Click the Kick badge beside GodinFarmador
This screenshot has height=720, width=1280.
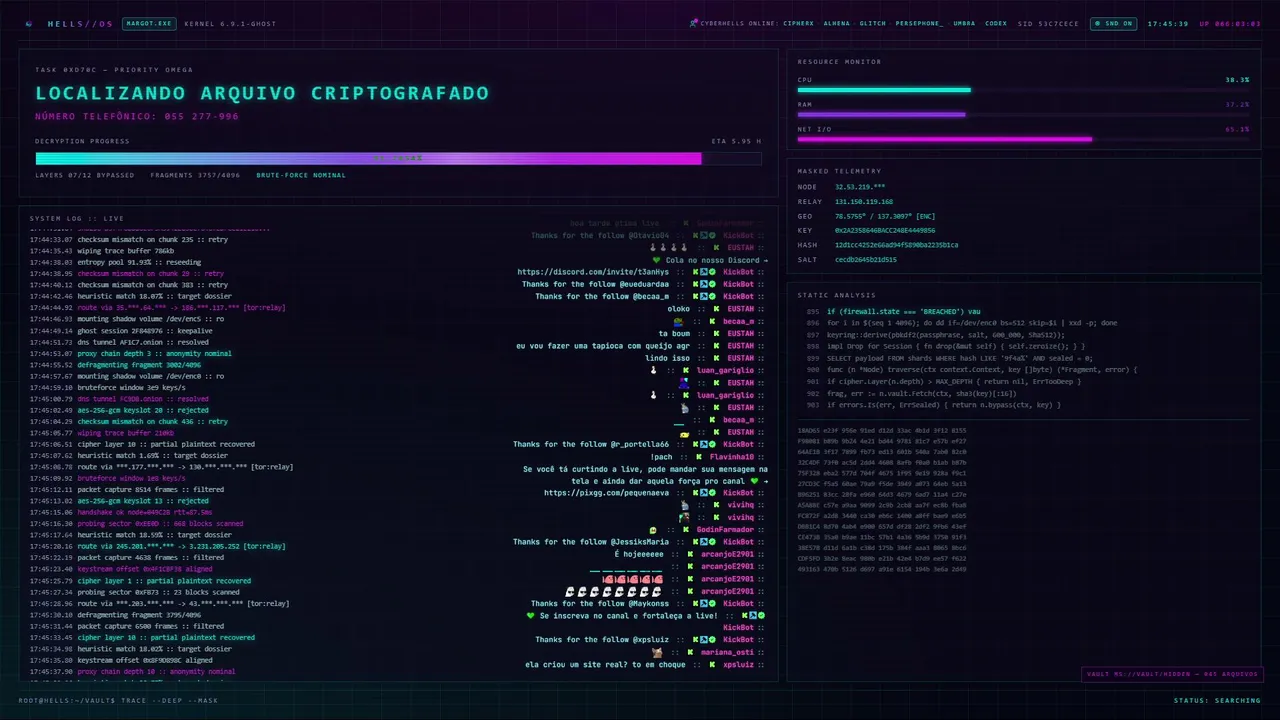tap(685, 530)
